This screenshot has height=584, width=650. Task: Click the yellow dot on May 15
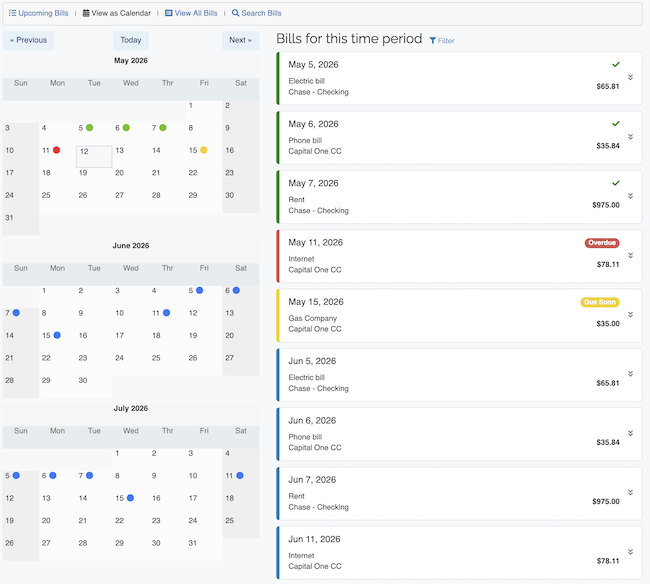point(204,150)
